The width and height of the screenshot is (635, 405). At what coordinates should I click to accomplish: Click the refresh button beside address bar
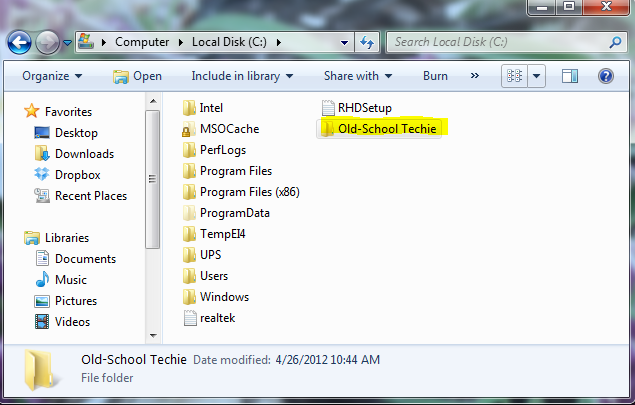coord(366,43)
